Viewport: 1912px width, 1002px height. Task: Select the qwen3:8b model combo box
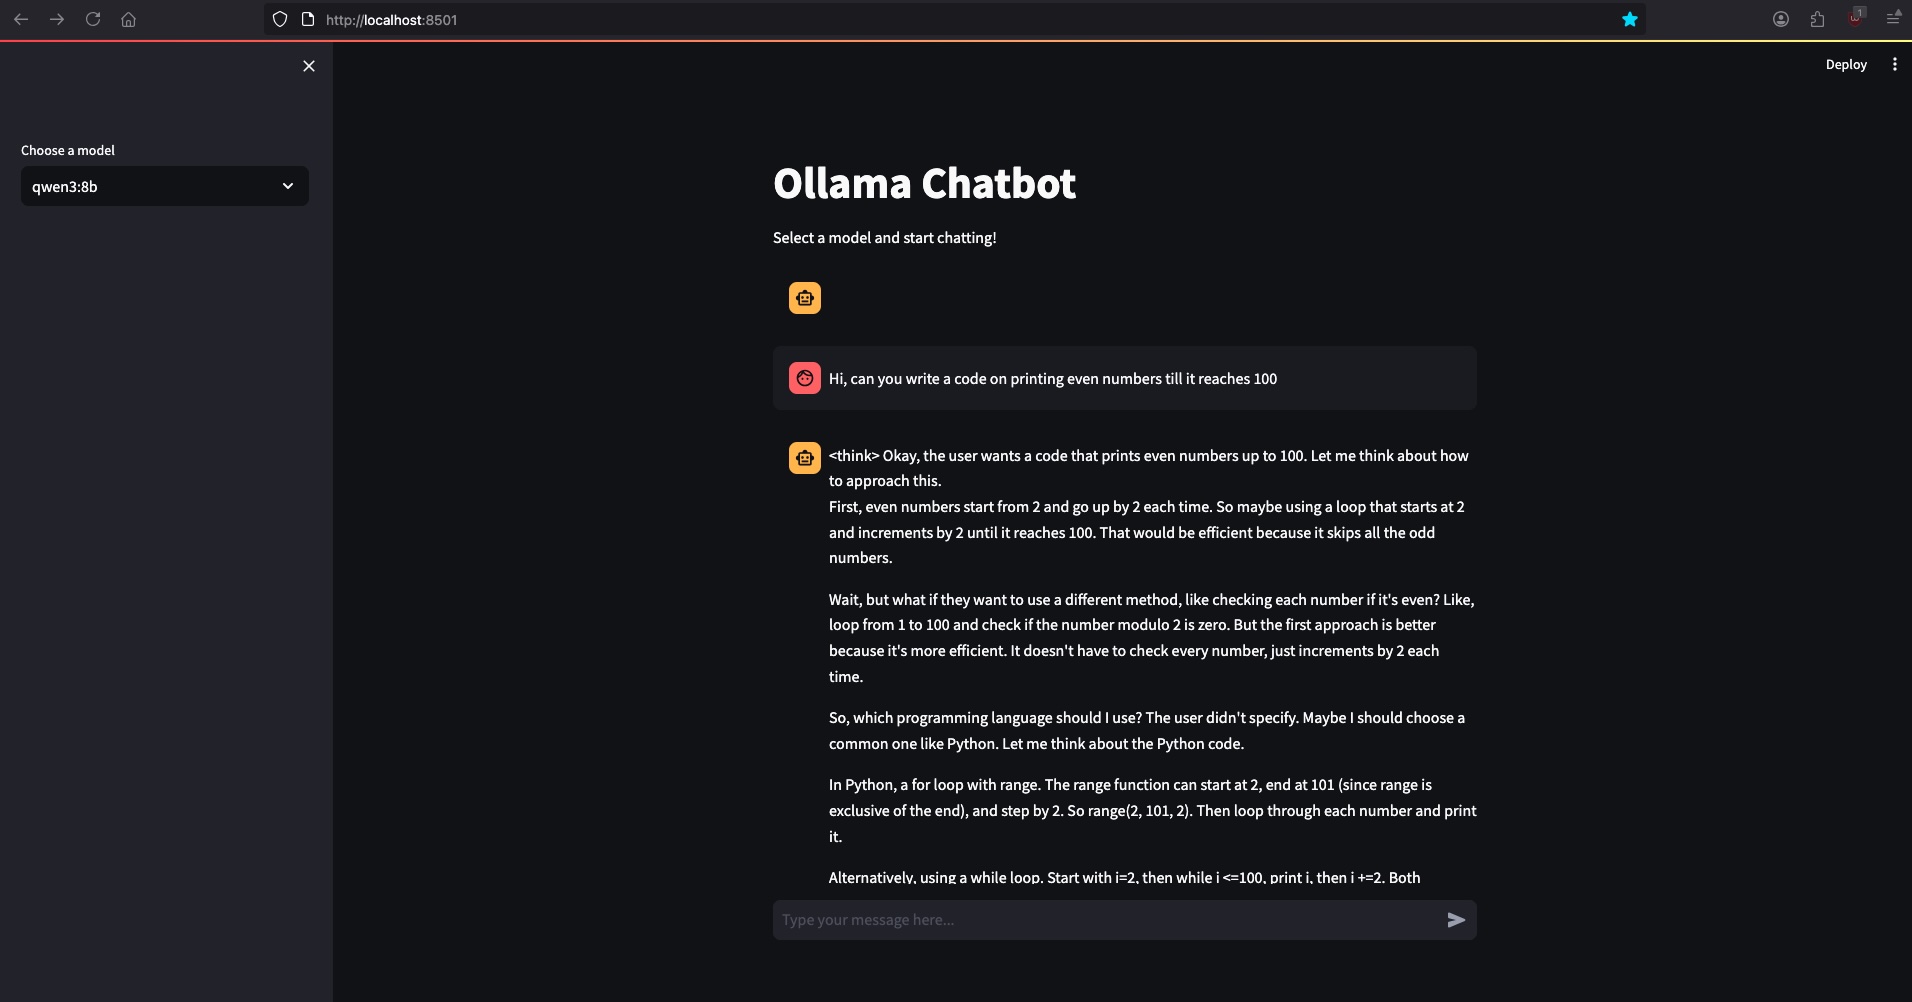pos(150,186)
